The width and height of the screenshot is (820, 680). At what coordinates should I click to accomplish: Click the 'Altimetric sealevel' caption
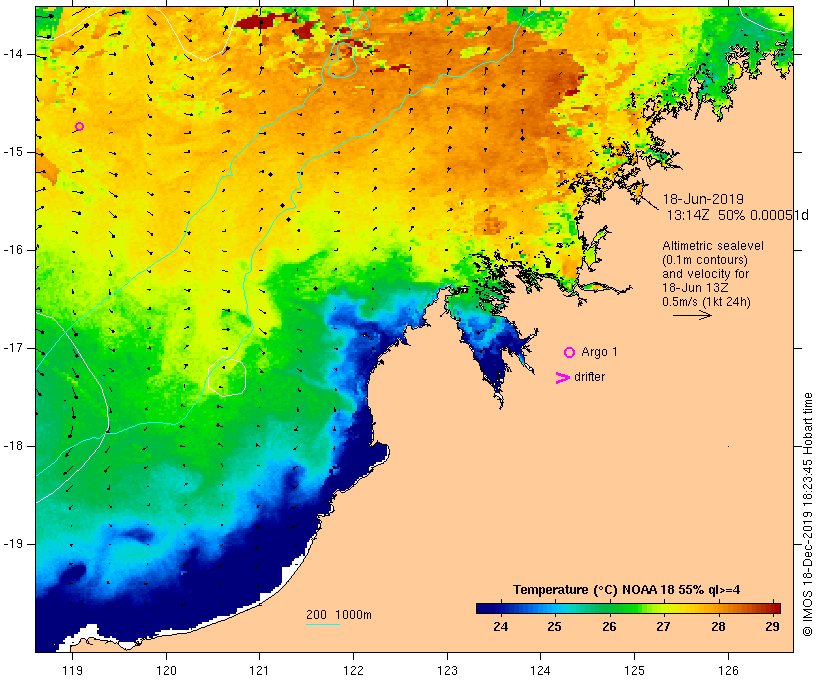[713, 246]
